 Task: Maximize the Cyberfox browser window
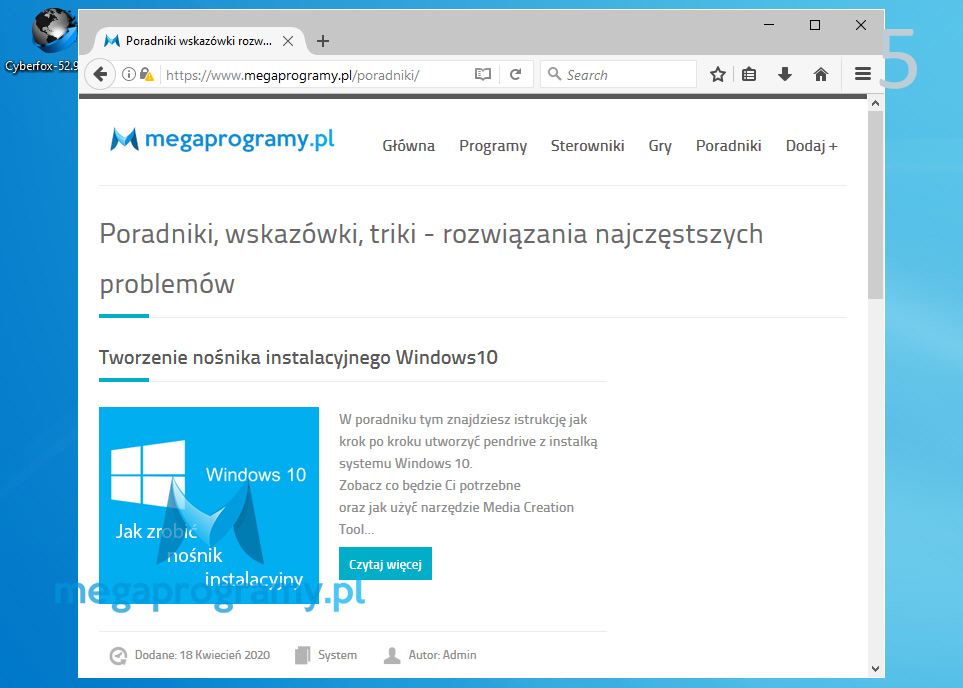click(815, 25)
